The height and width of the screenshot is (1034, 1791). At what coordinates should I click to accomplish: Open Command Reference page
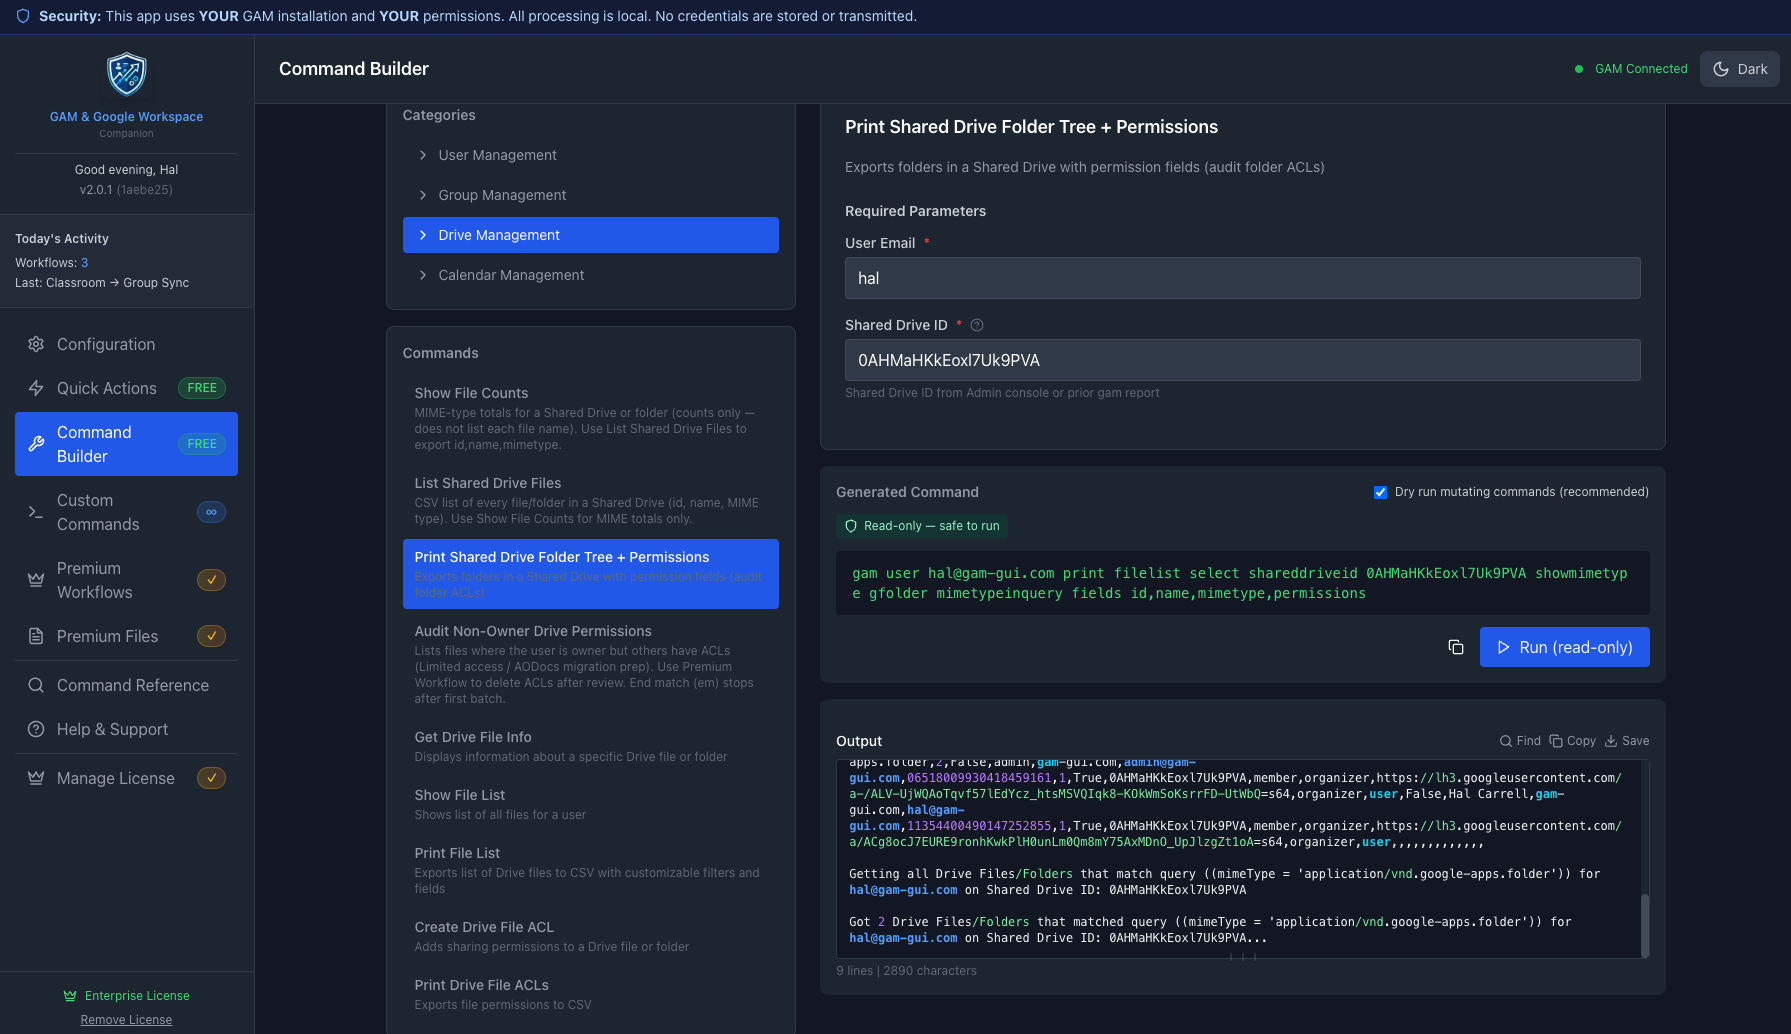(x=126, y=685)
